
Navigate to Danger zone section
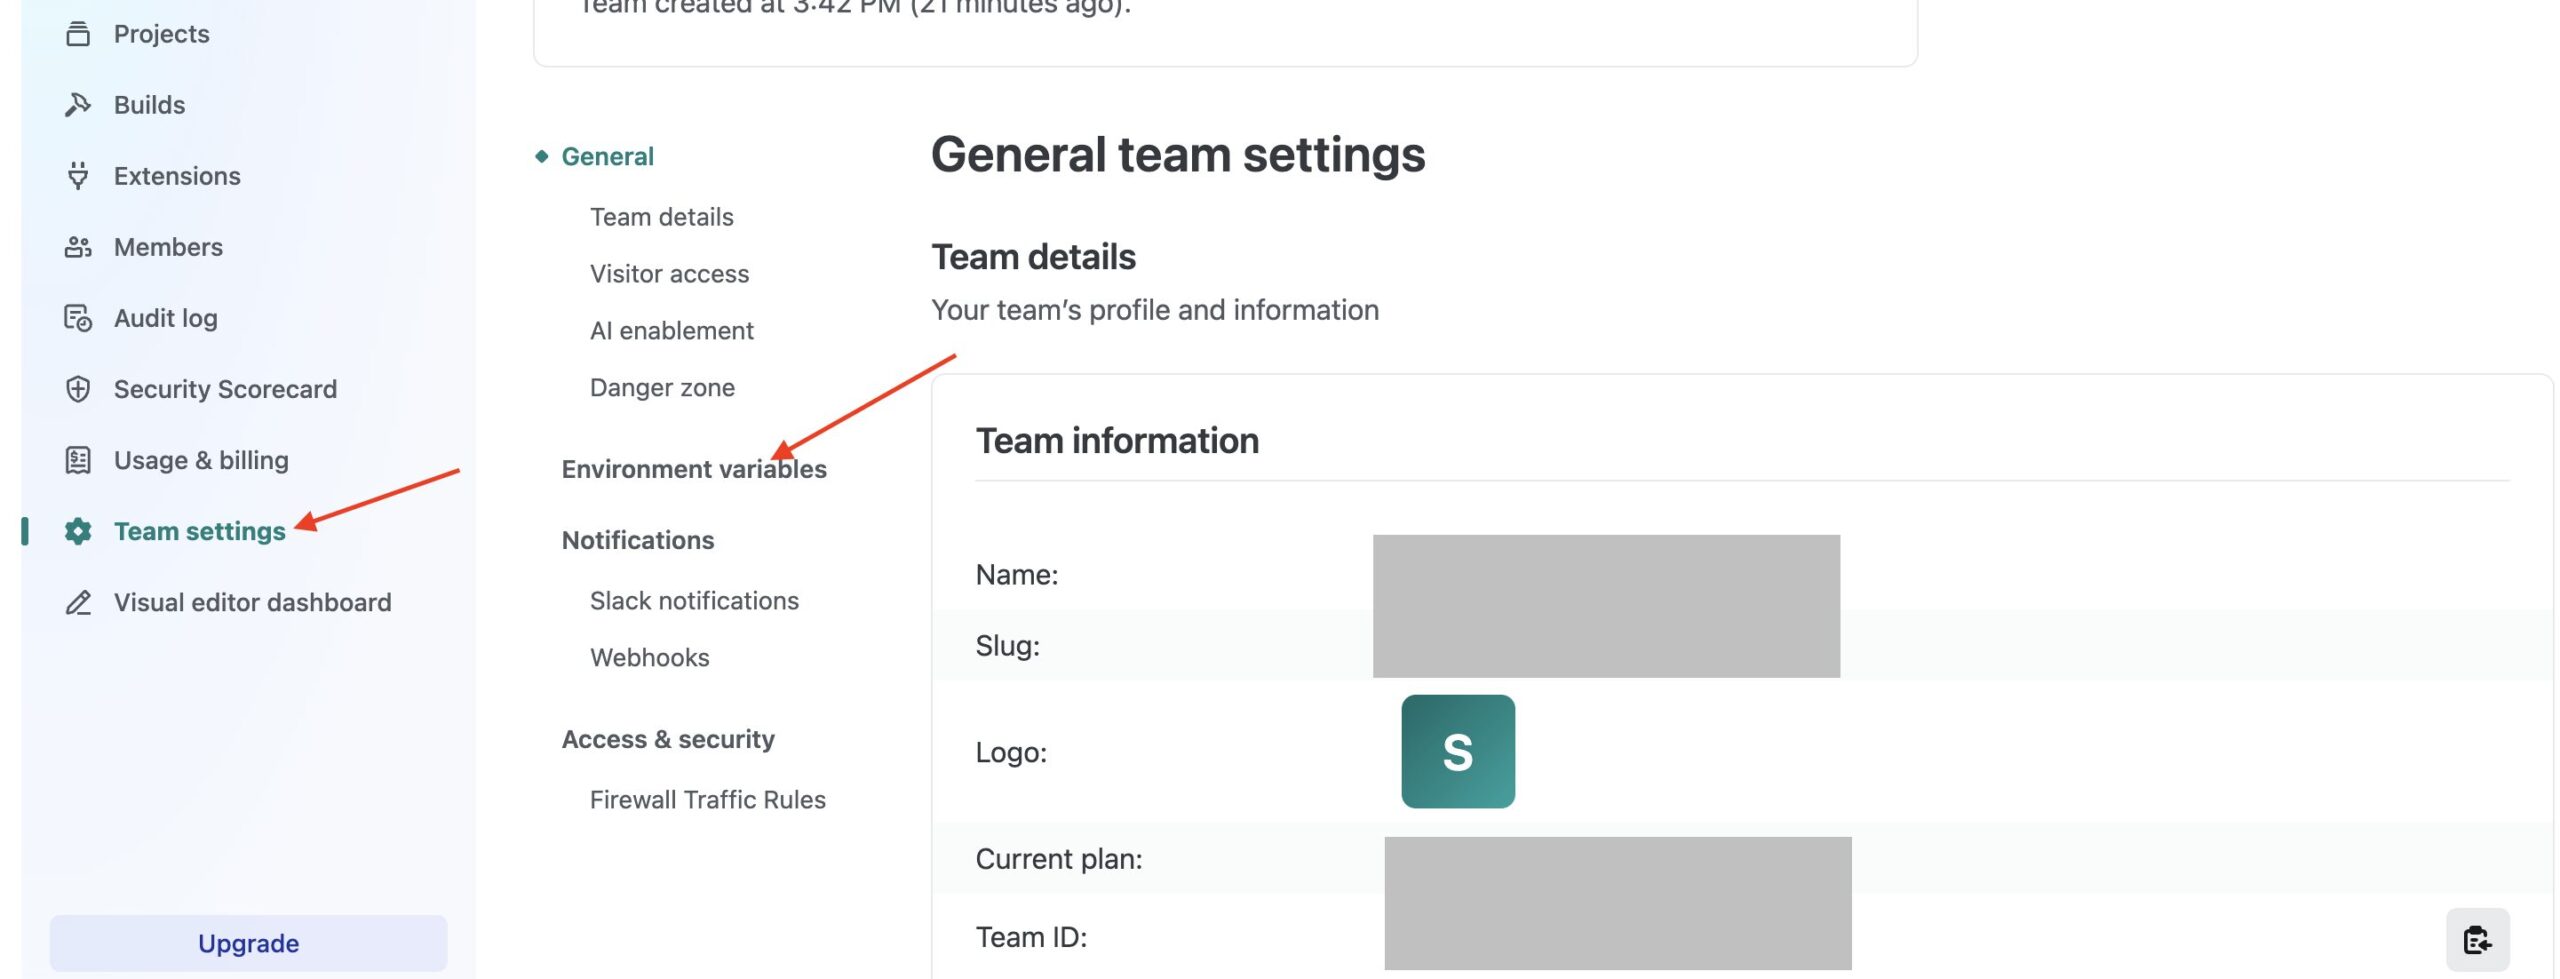(662, 388)
